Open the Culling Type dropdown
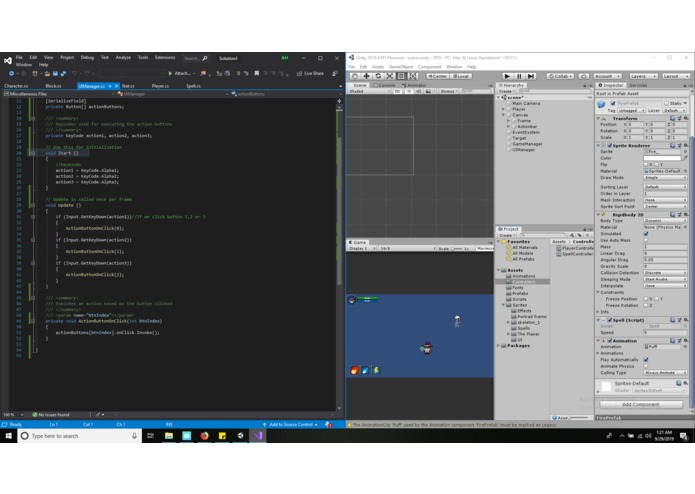The height and width of the screenshot is (494, 695). [665, 373]
